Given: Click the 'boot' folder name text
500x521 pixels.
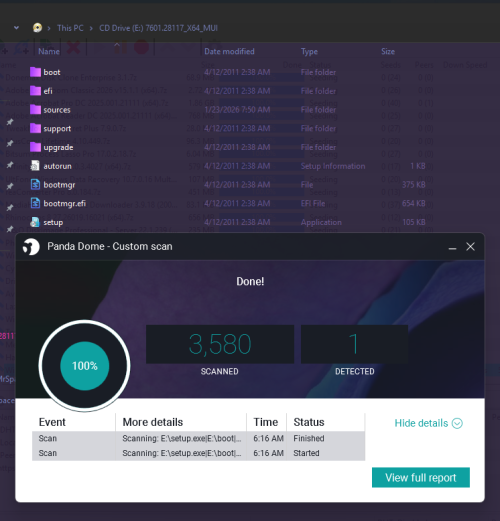Looking at the screenshot, I should (x=52, y=72).
